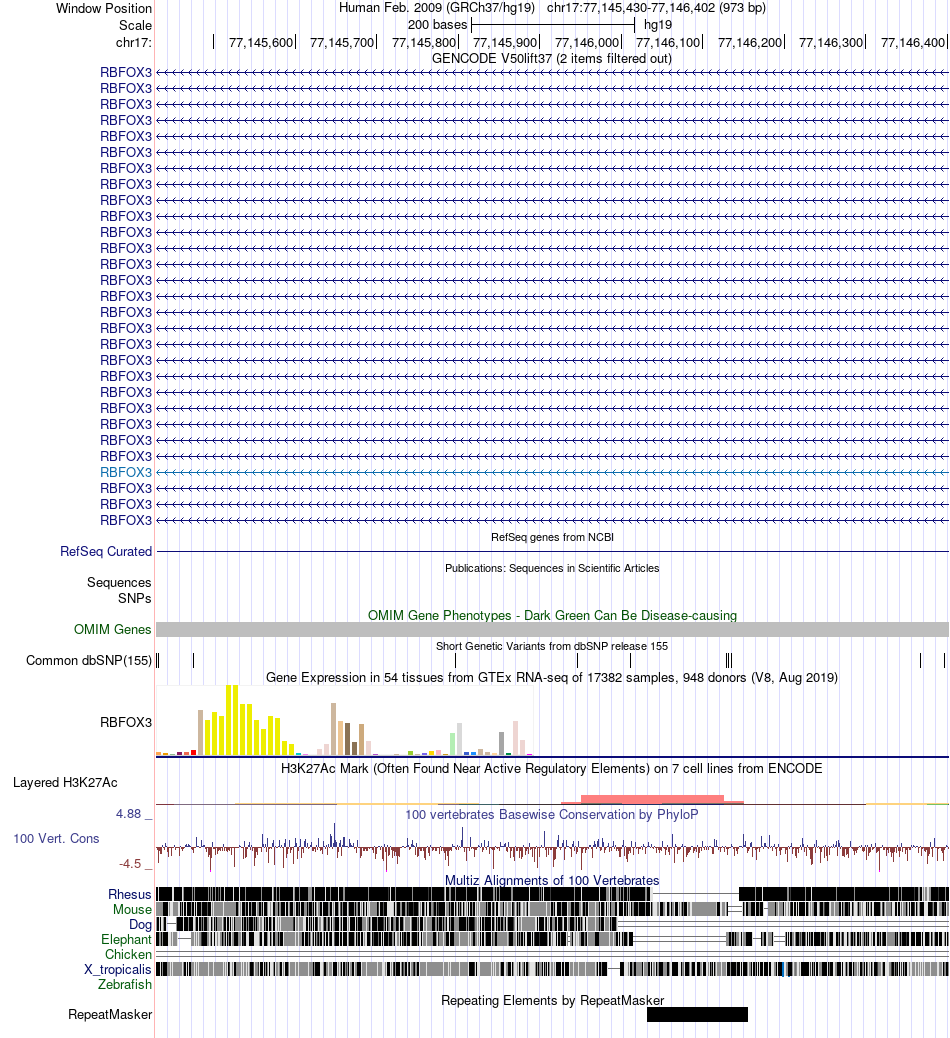Select the light-blue highlighted RBFOX3 transcript label
The height and width of the screenshot is (1038, 950).
126,472
